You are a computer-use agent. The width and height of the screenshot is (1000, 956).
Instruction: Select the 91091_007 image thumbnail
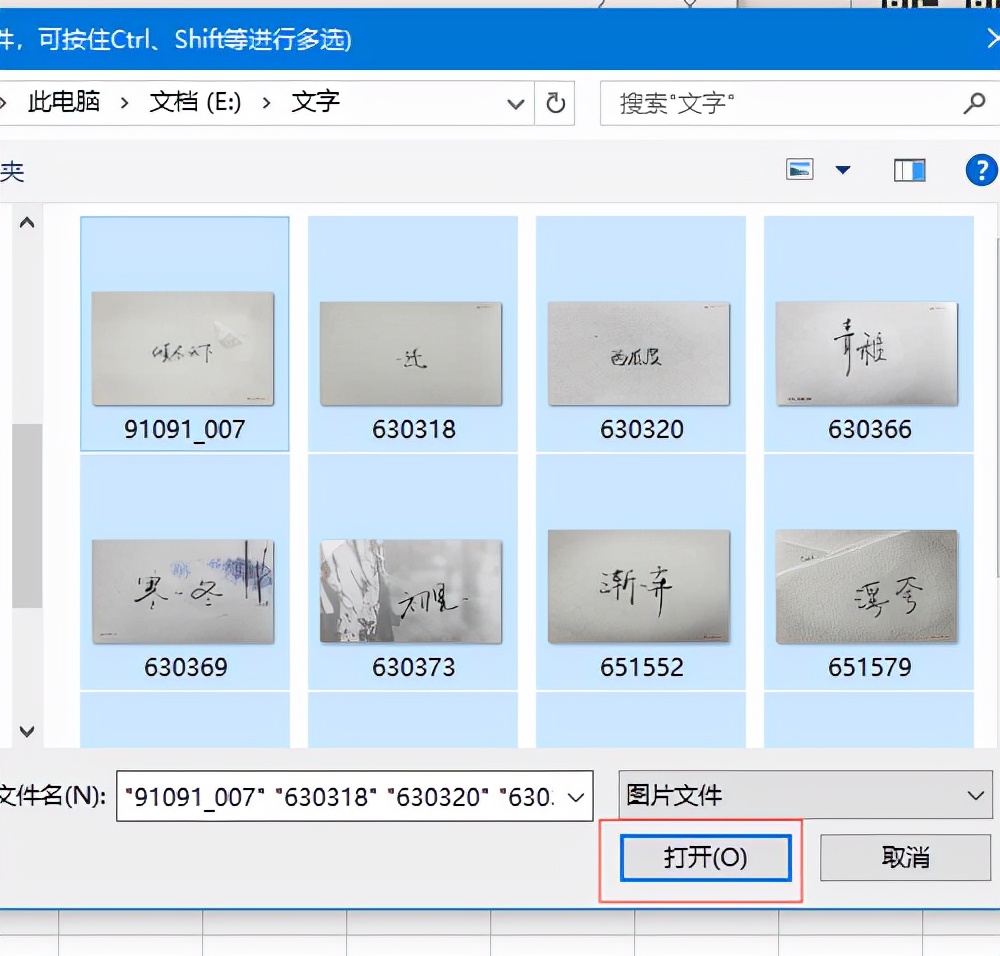183,350
